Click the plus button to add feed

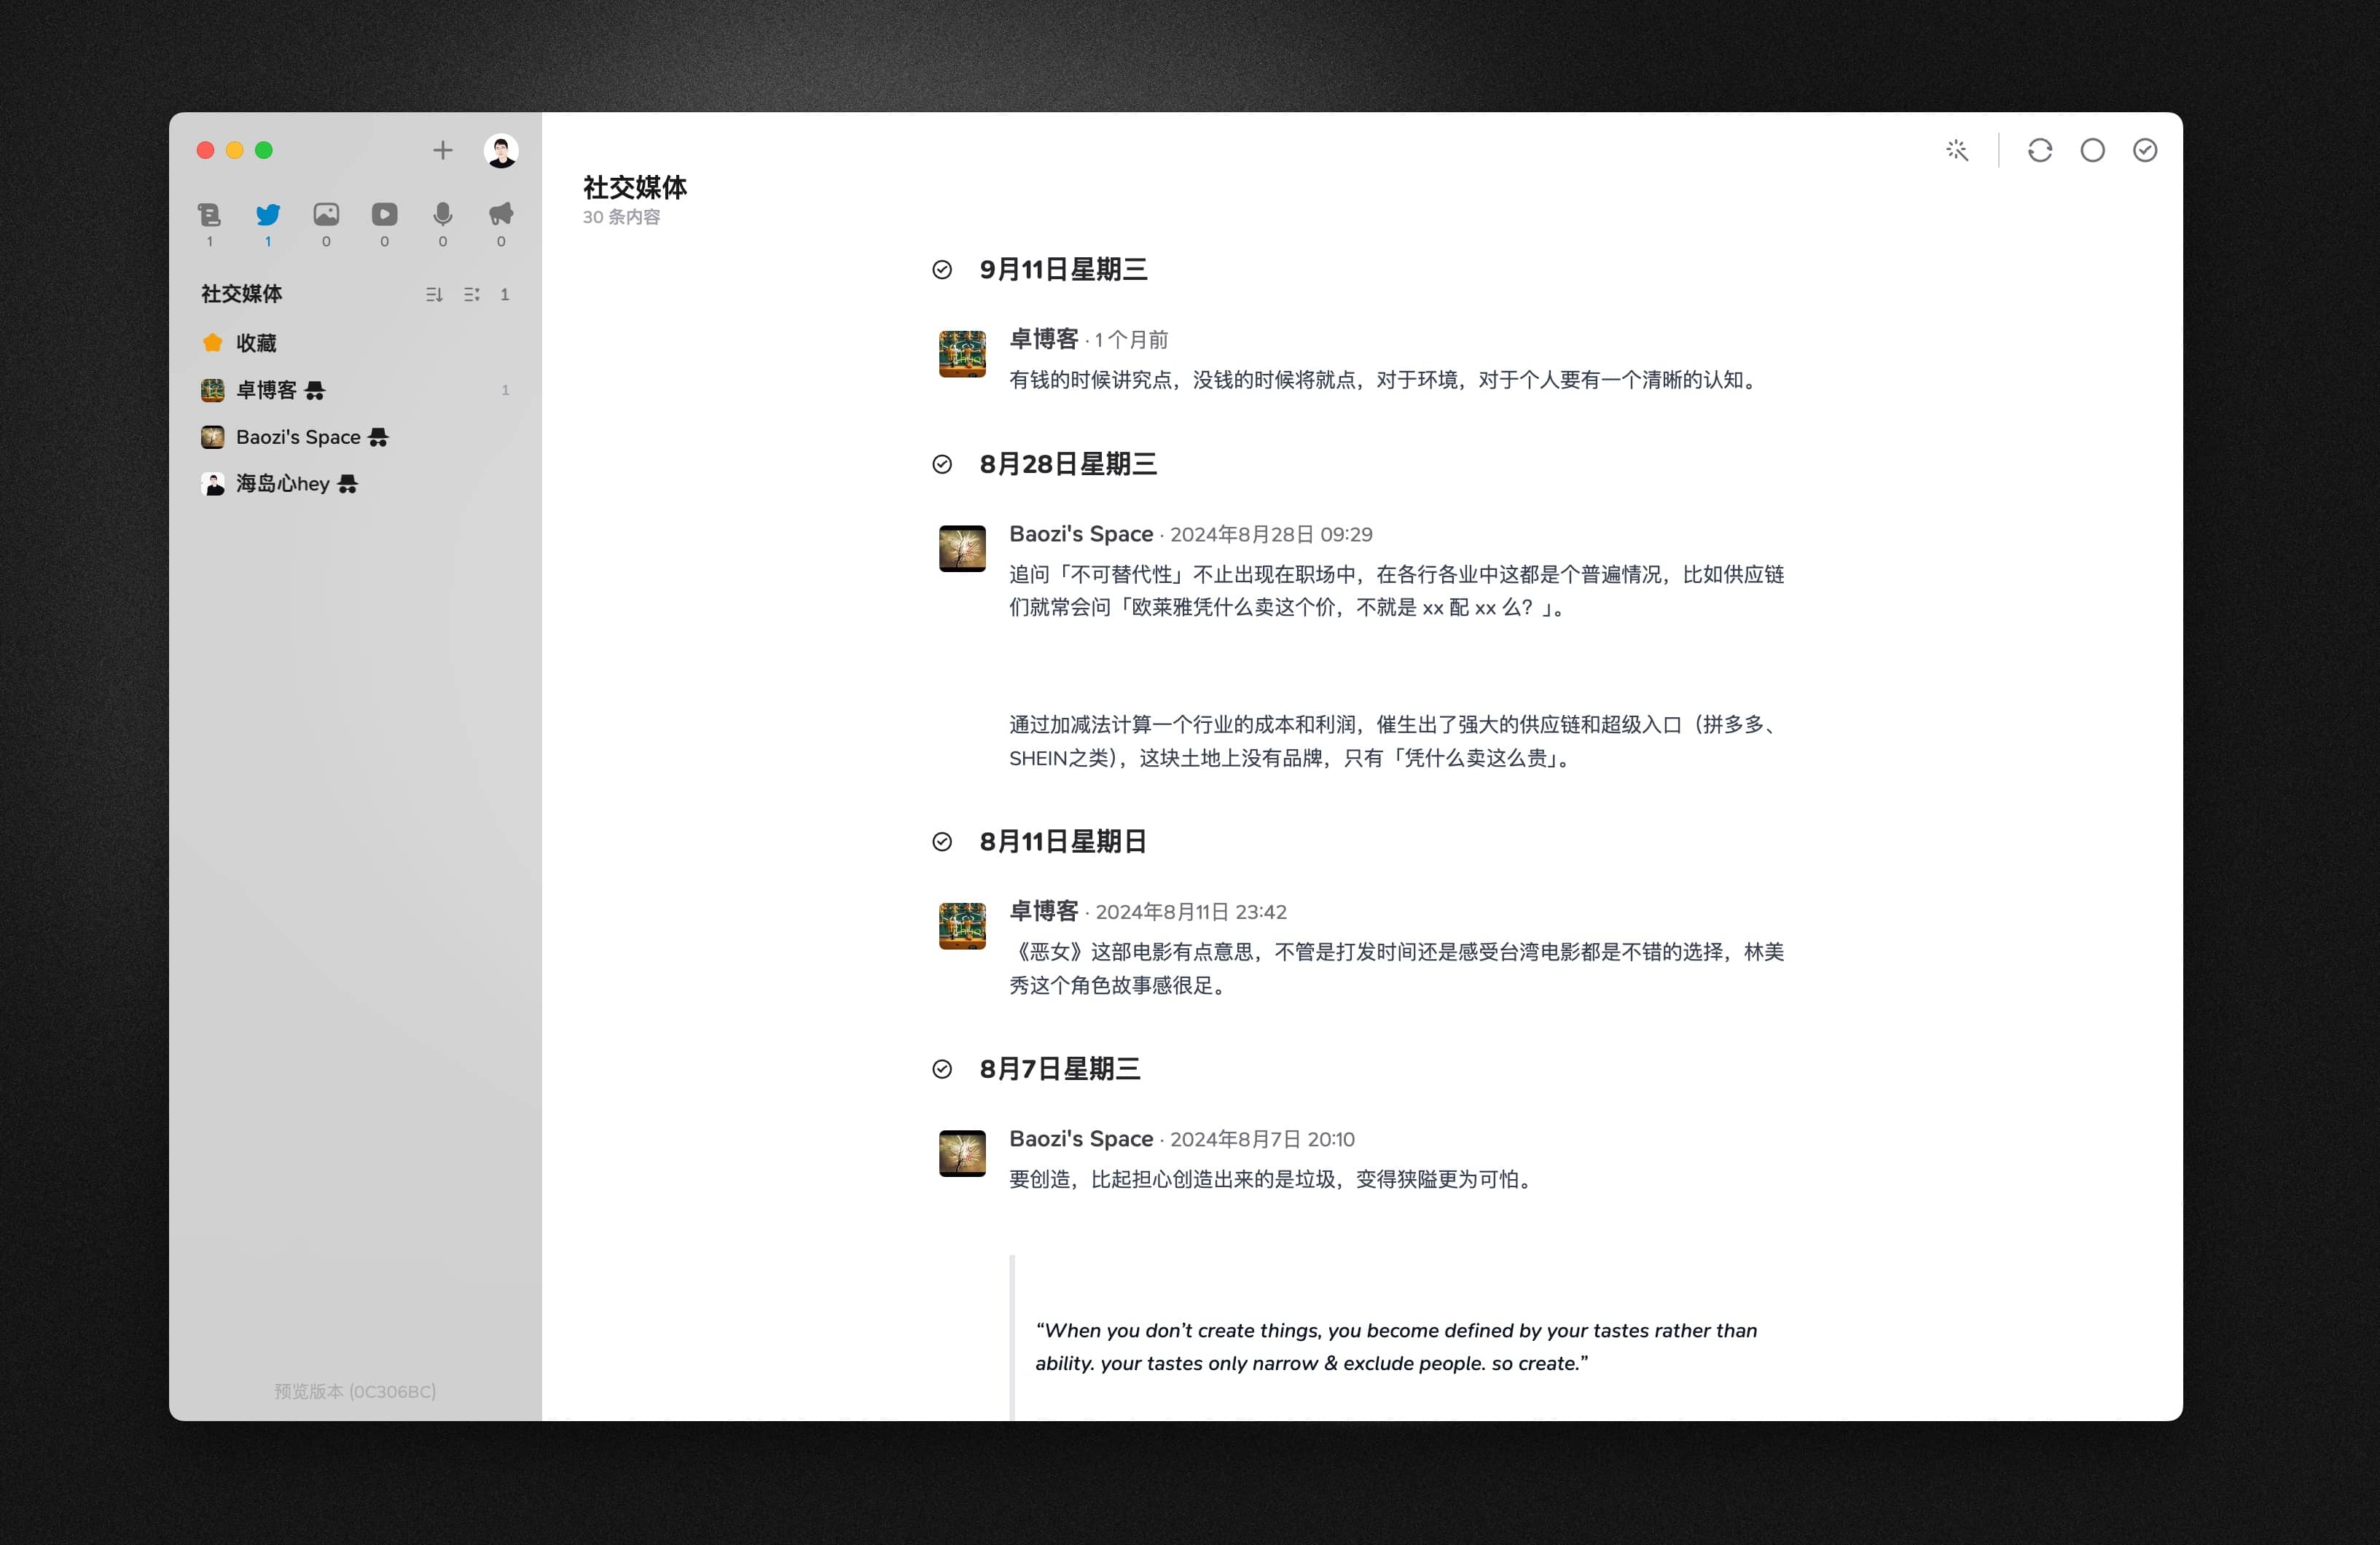[x=442, y=150]
